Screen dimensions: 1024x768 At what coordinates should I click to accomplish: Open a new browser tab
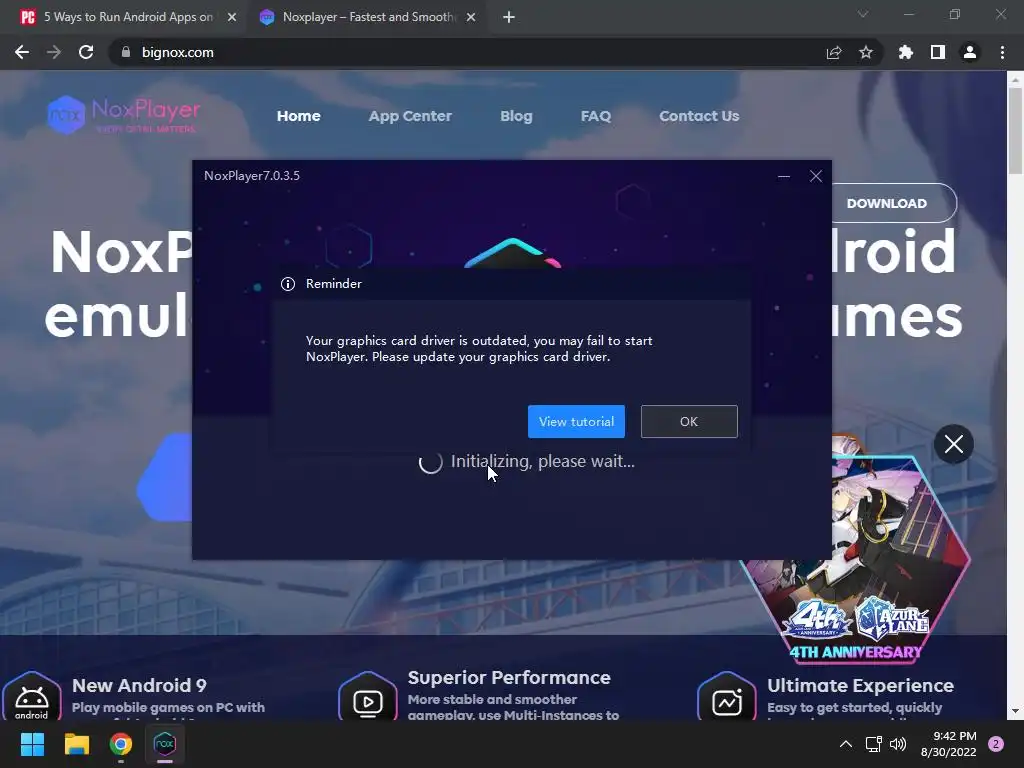(x=509, y=17)
